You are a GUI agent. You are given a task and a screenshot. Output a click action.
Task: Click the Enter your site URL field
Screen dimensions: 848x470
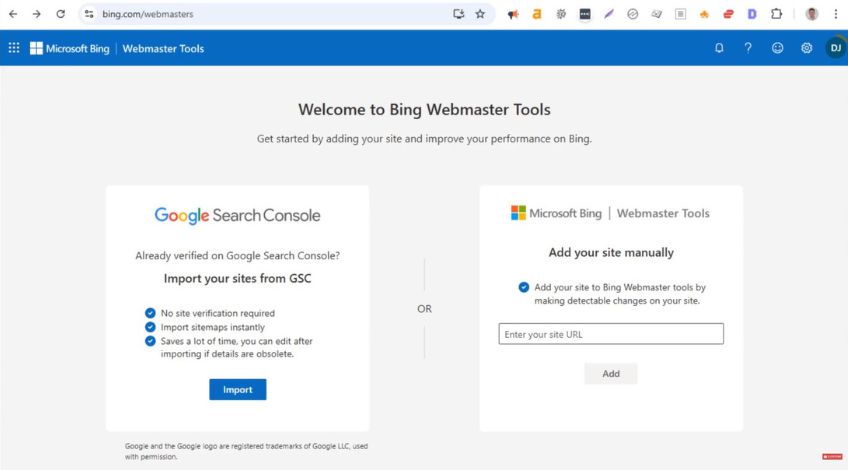611,334
